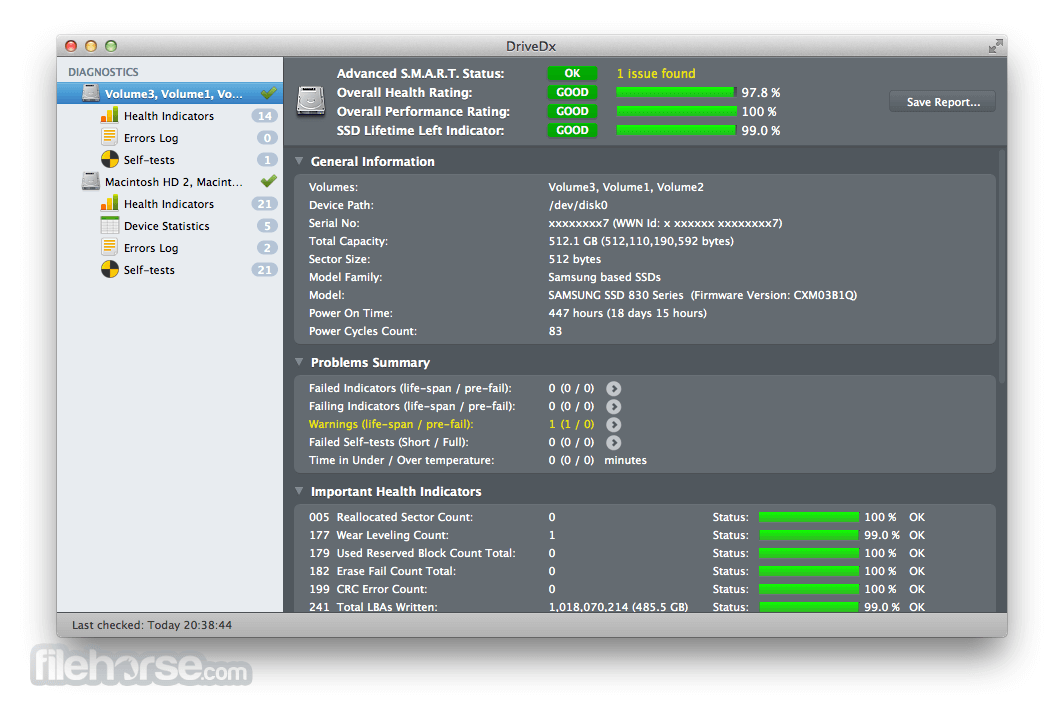
Task: Click 'Samsung based SSDs' model family value
Action: click(604, 277)
